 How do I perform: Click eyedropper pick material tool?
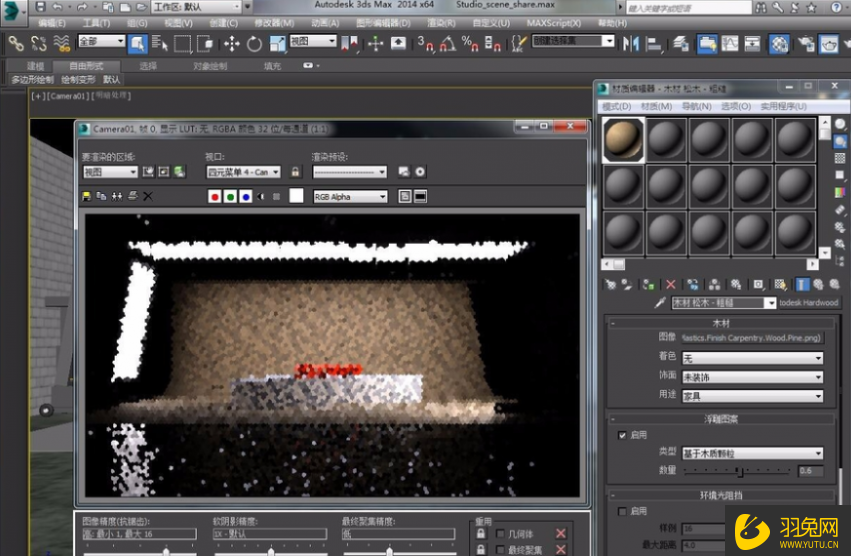click(659, 302)
